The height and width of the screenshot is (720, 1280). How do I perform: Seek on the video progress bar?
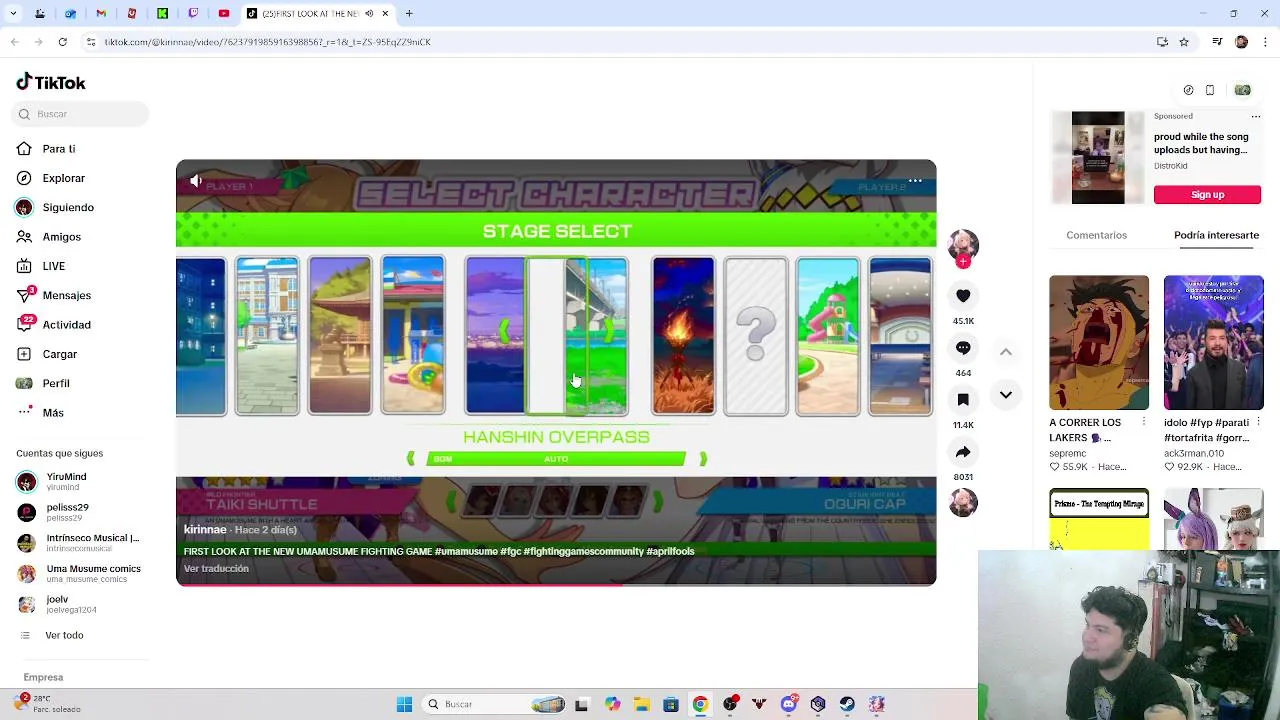click(x=556, y=584)
